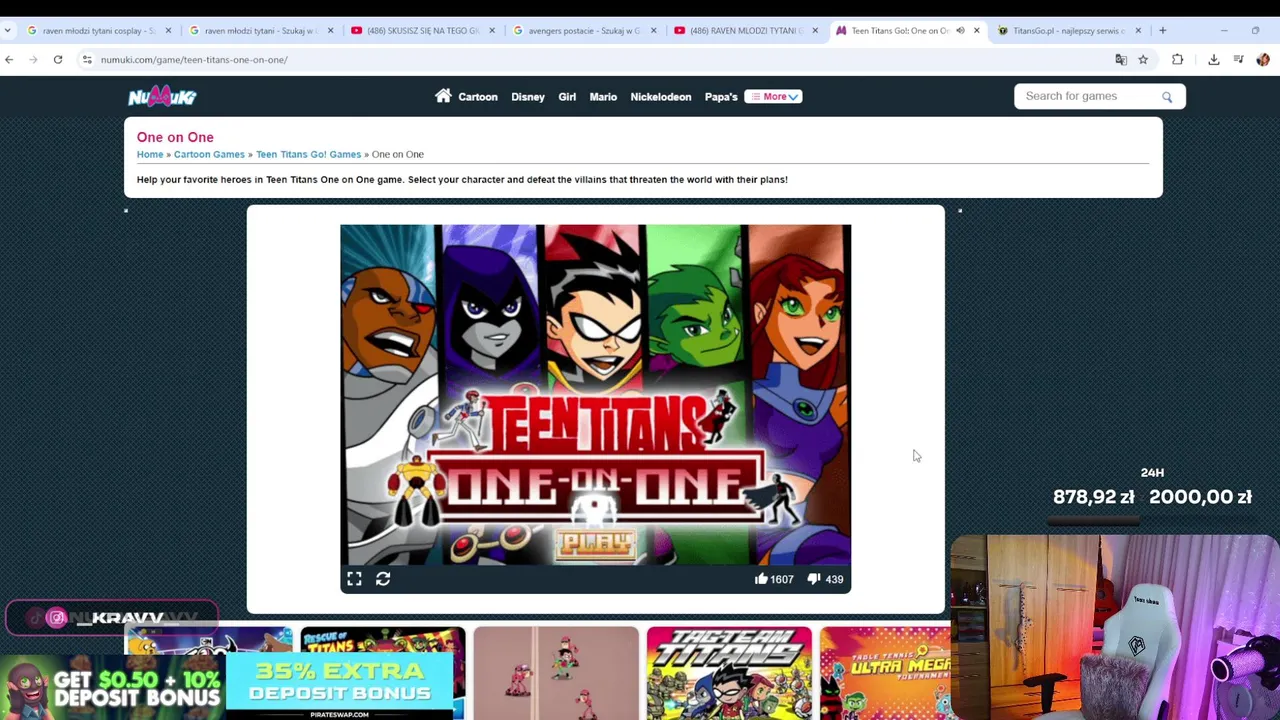Click Get $0.50 + 10% Deposit Bonus ad
Screen dimensions: 1280x720
pos(112,687)
